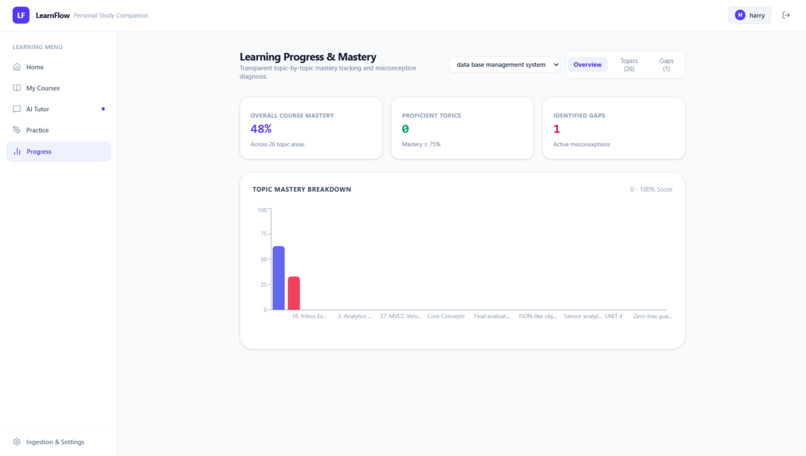Switch to the Gaps (1) tab
The image size is (806, 456).
pyautogui.click(x=666, y=65)
